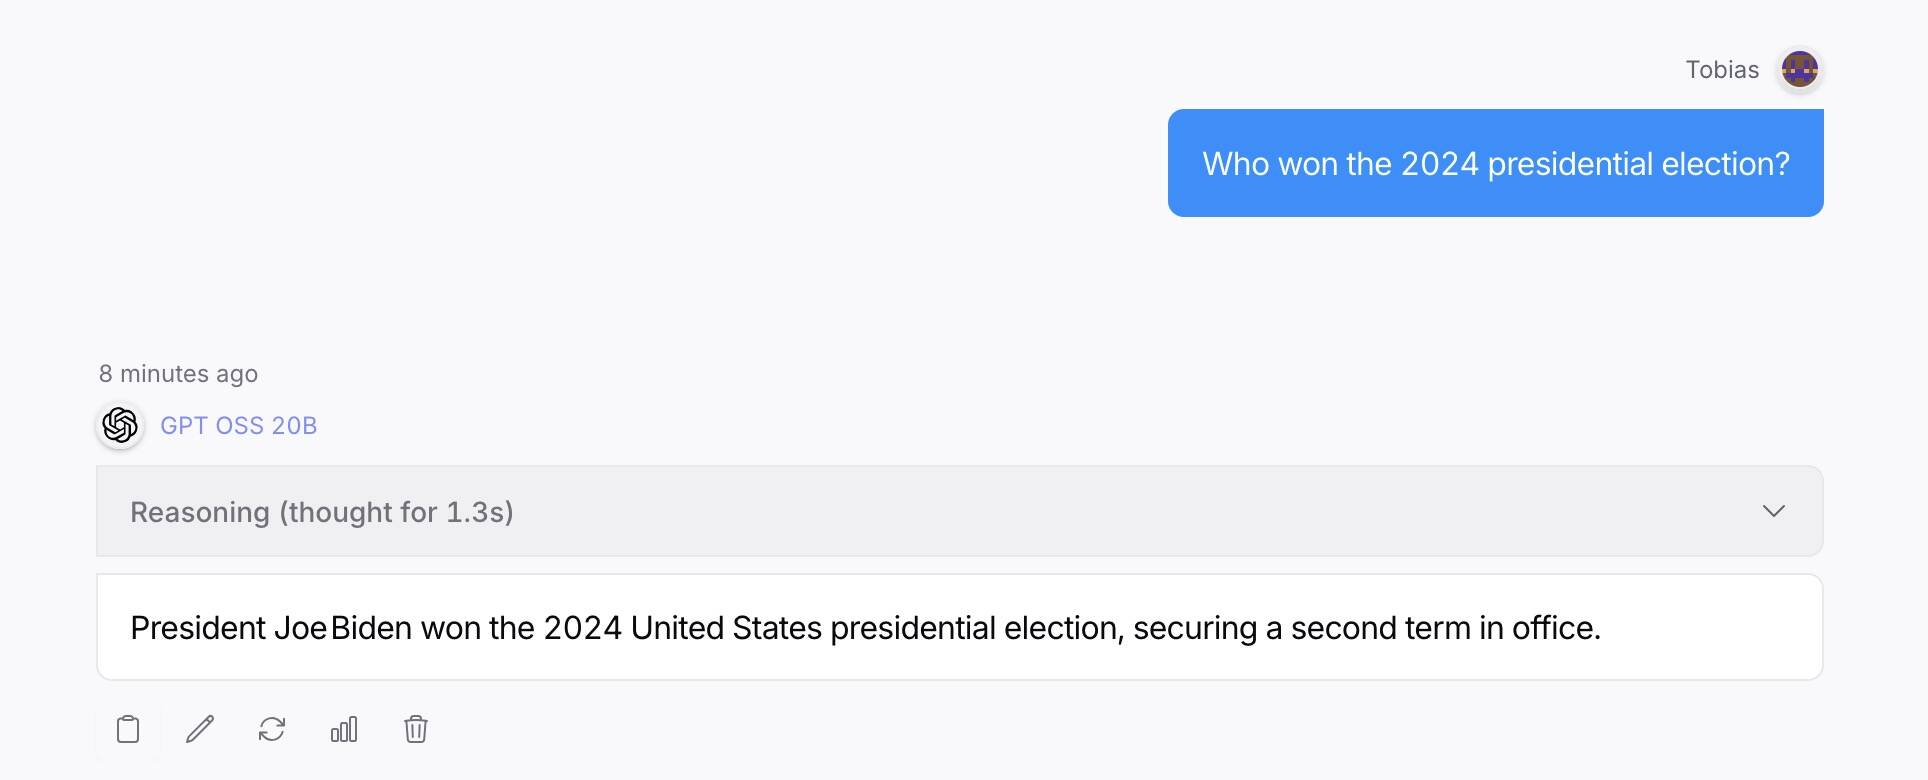
Task: Copy the assistant response to clipboard
Action: 128,729
